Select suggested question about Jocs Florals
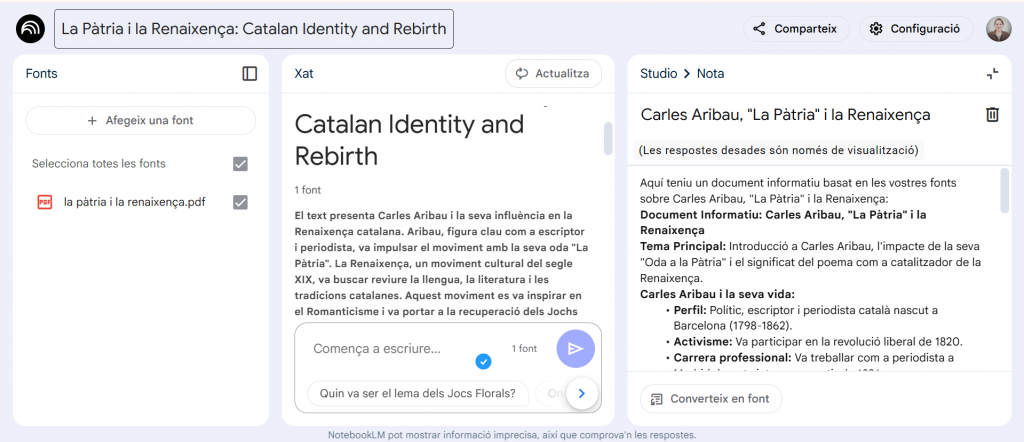 pyautogui.click(x=417, y=393)
